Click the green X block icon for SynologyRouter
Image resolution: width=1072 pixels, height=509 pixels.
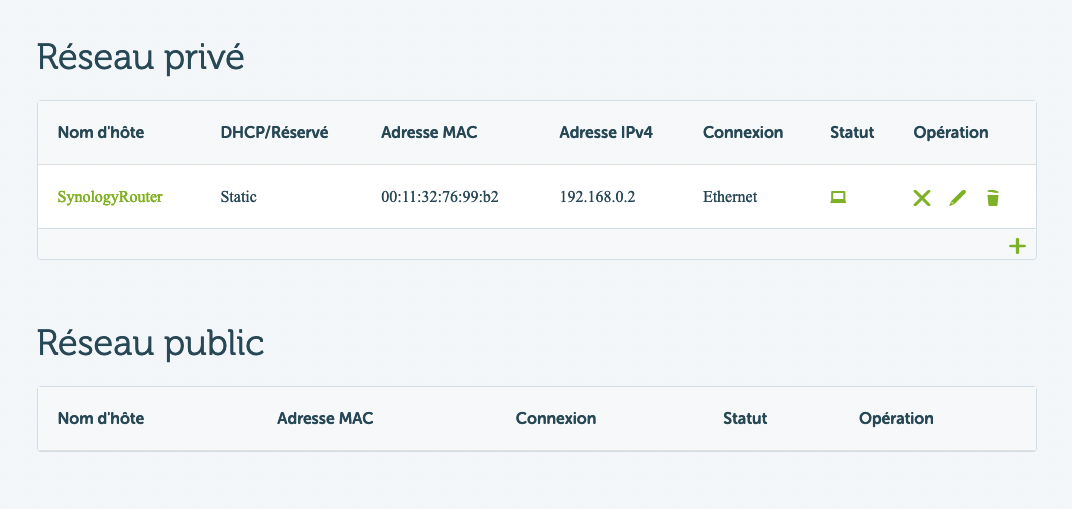(x=922, y=198)
